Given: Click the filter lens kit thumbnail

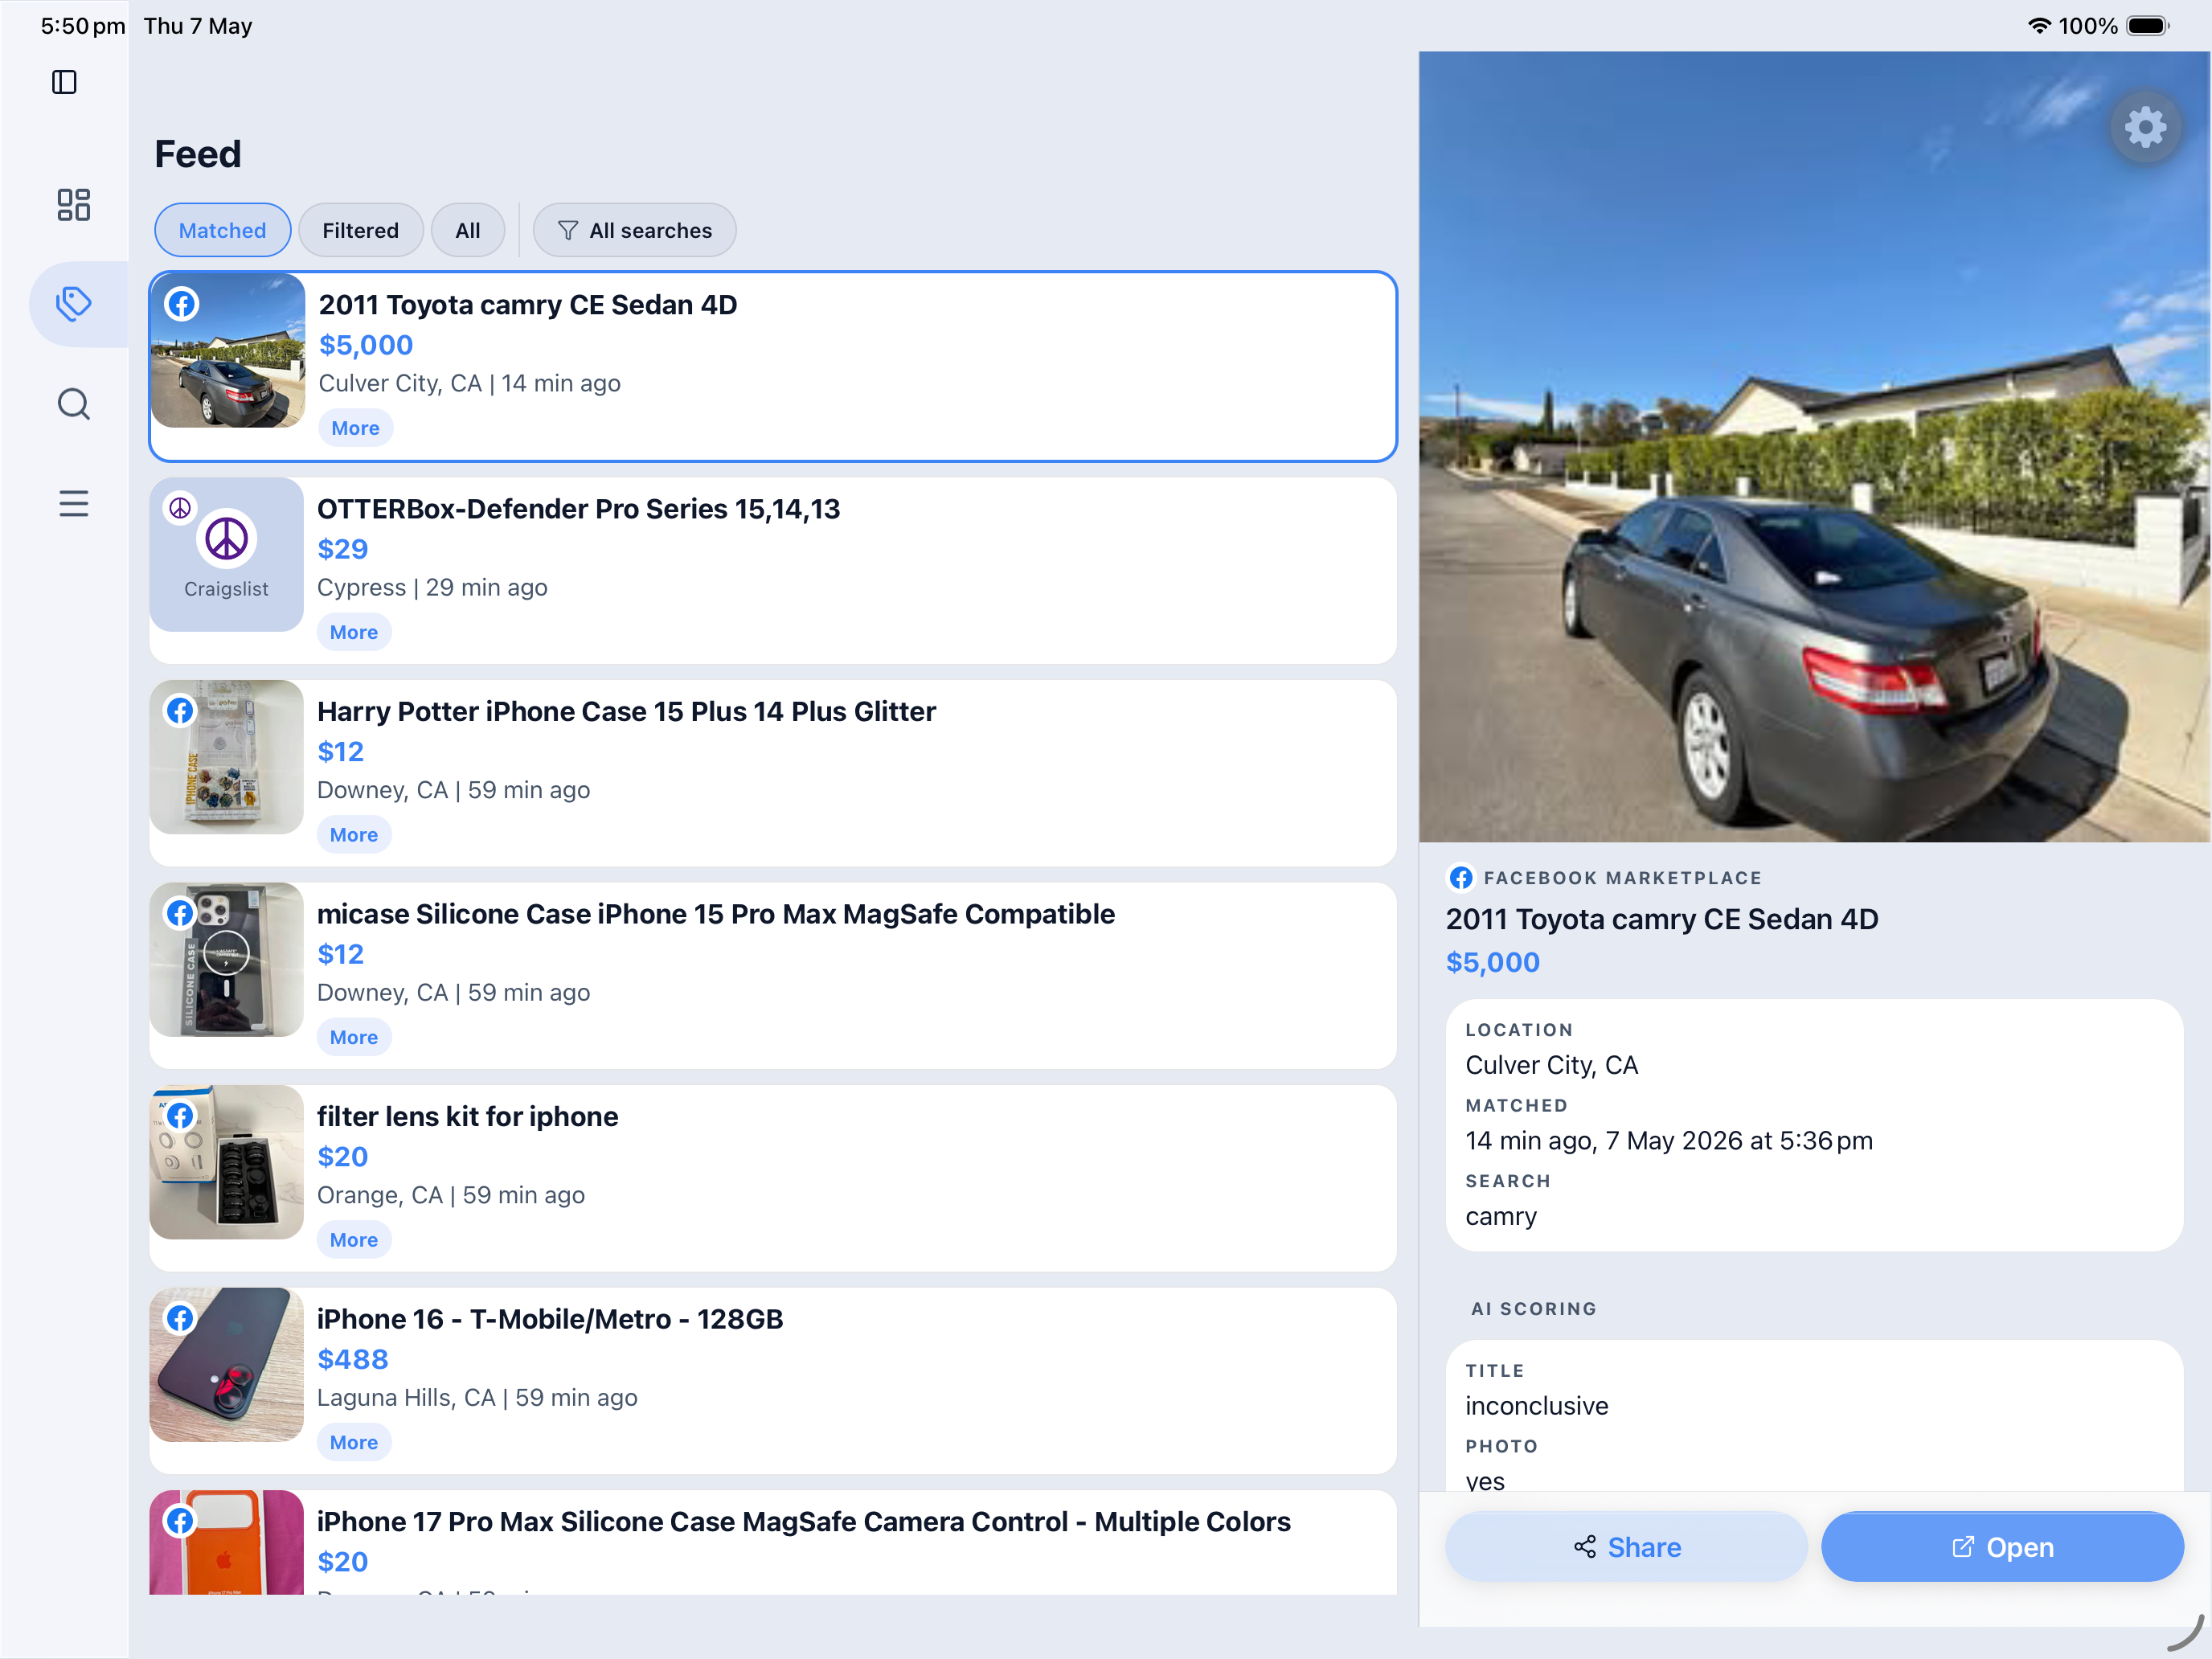Looking at the screenshot, I should tap(227, 1162).
